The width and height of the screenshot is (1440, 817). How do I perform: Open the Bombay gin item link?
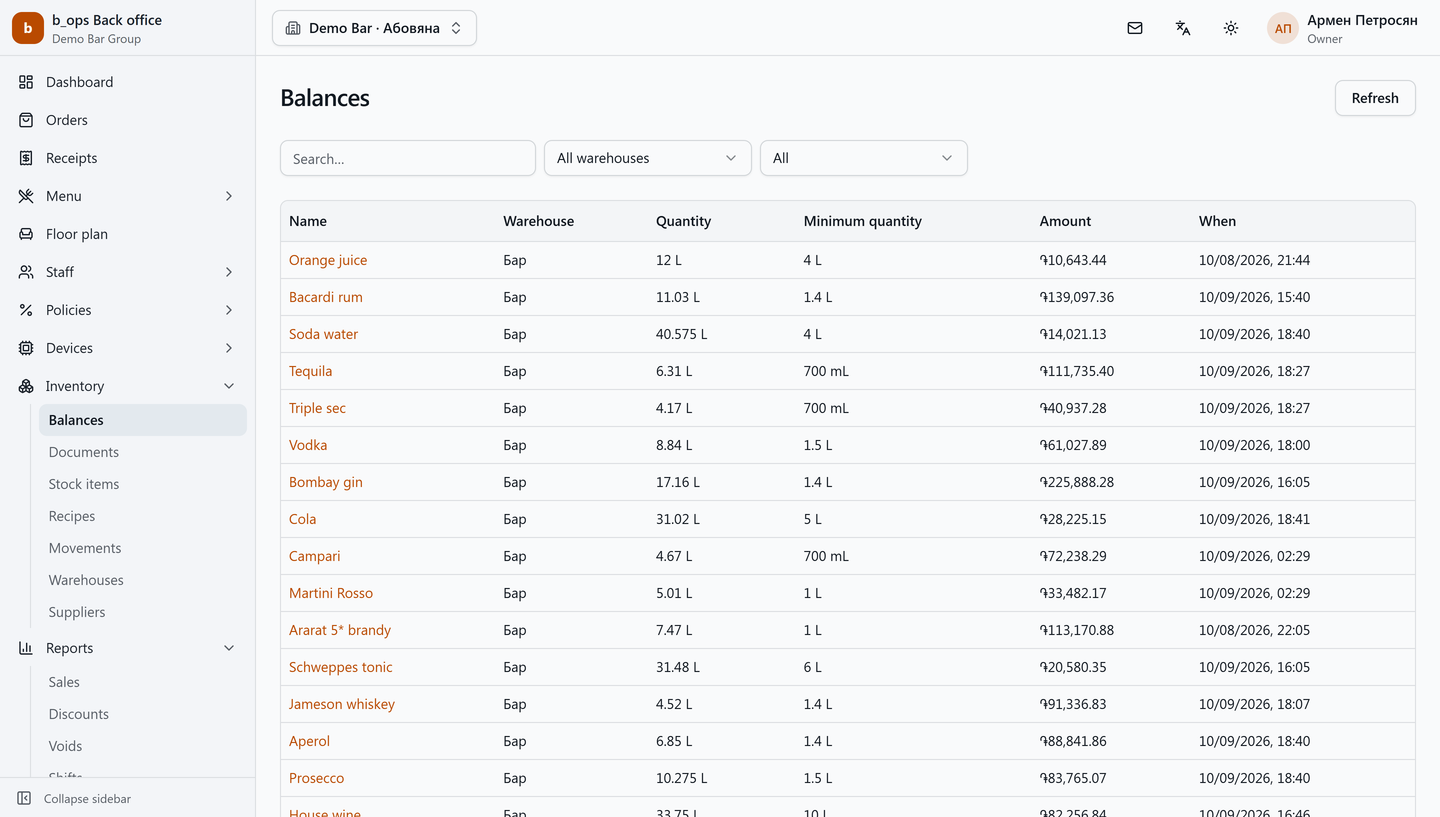tap(326, 482)
